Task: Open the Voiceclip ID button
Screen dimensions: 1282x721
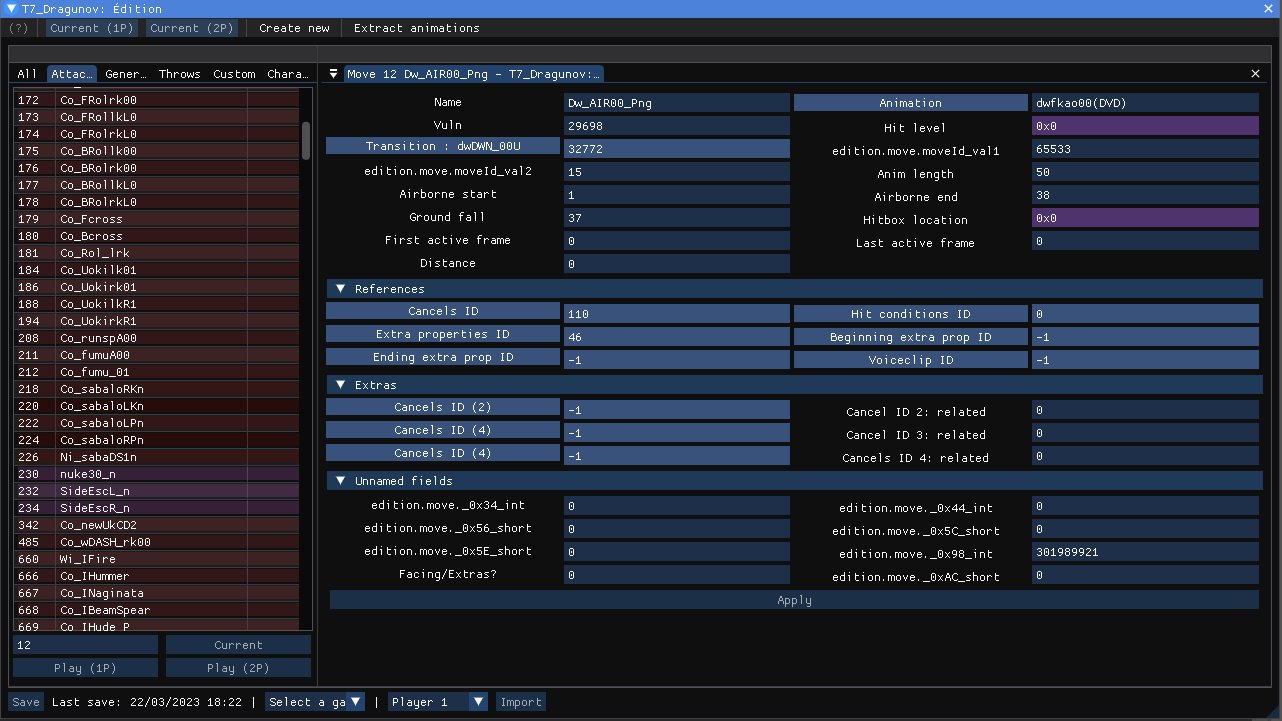Action: [x=910, y=360]
